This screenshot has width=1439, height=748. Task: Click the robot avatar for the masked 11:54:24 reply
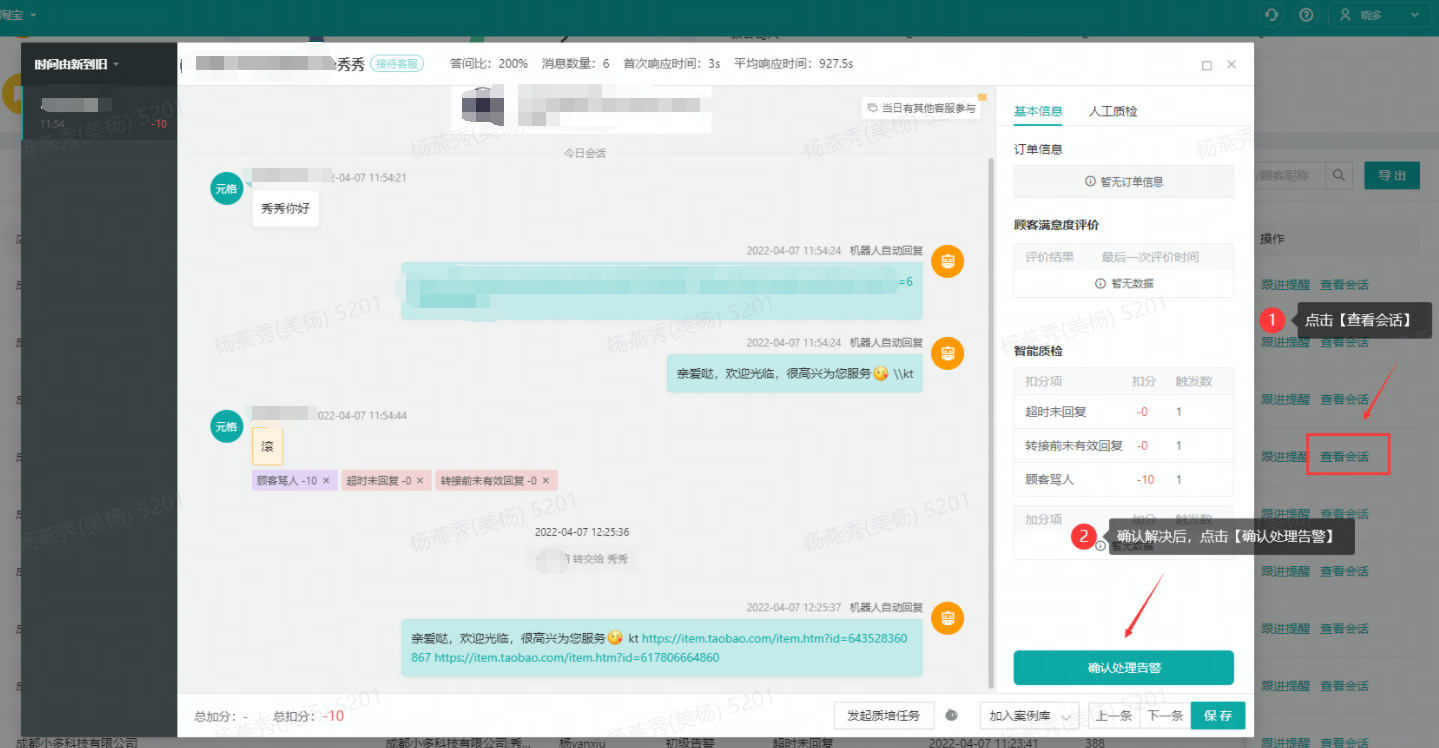tap(947, 262)
